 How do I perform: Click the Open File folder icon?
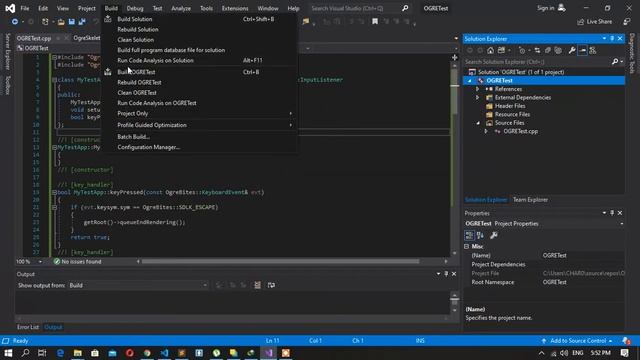click(61, 22)
